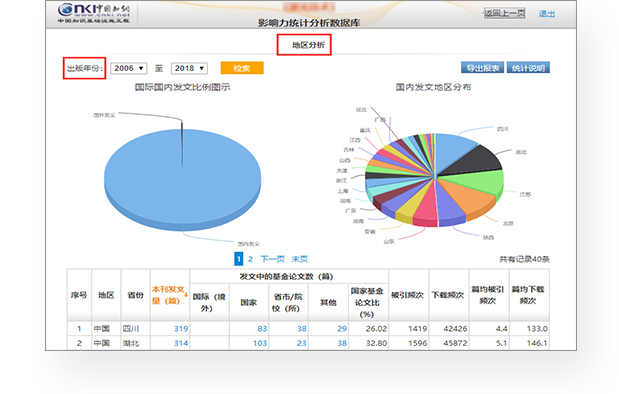Click the 退出 logout link
Viewport: 619px width, 394px height.
coord(547,14)
